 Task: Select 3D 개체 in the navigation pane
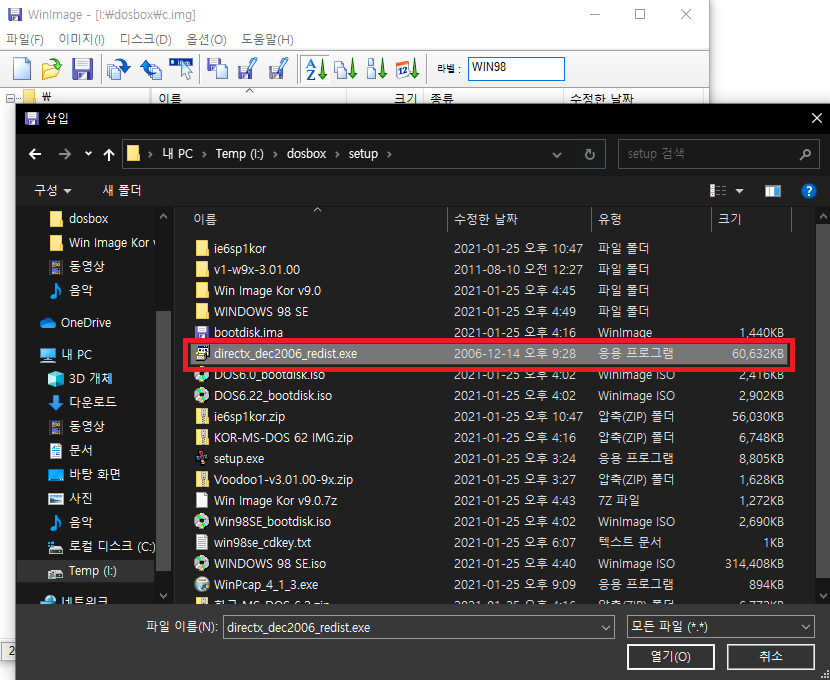pos(79,379)
